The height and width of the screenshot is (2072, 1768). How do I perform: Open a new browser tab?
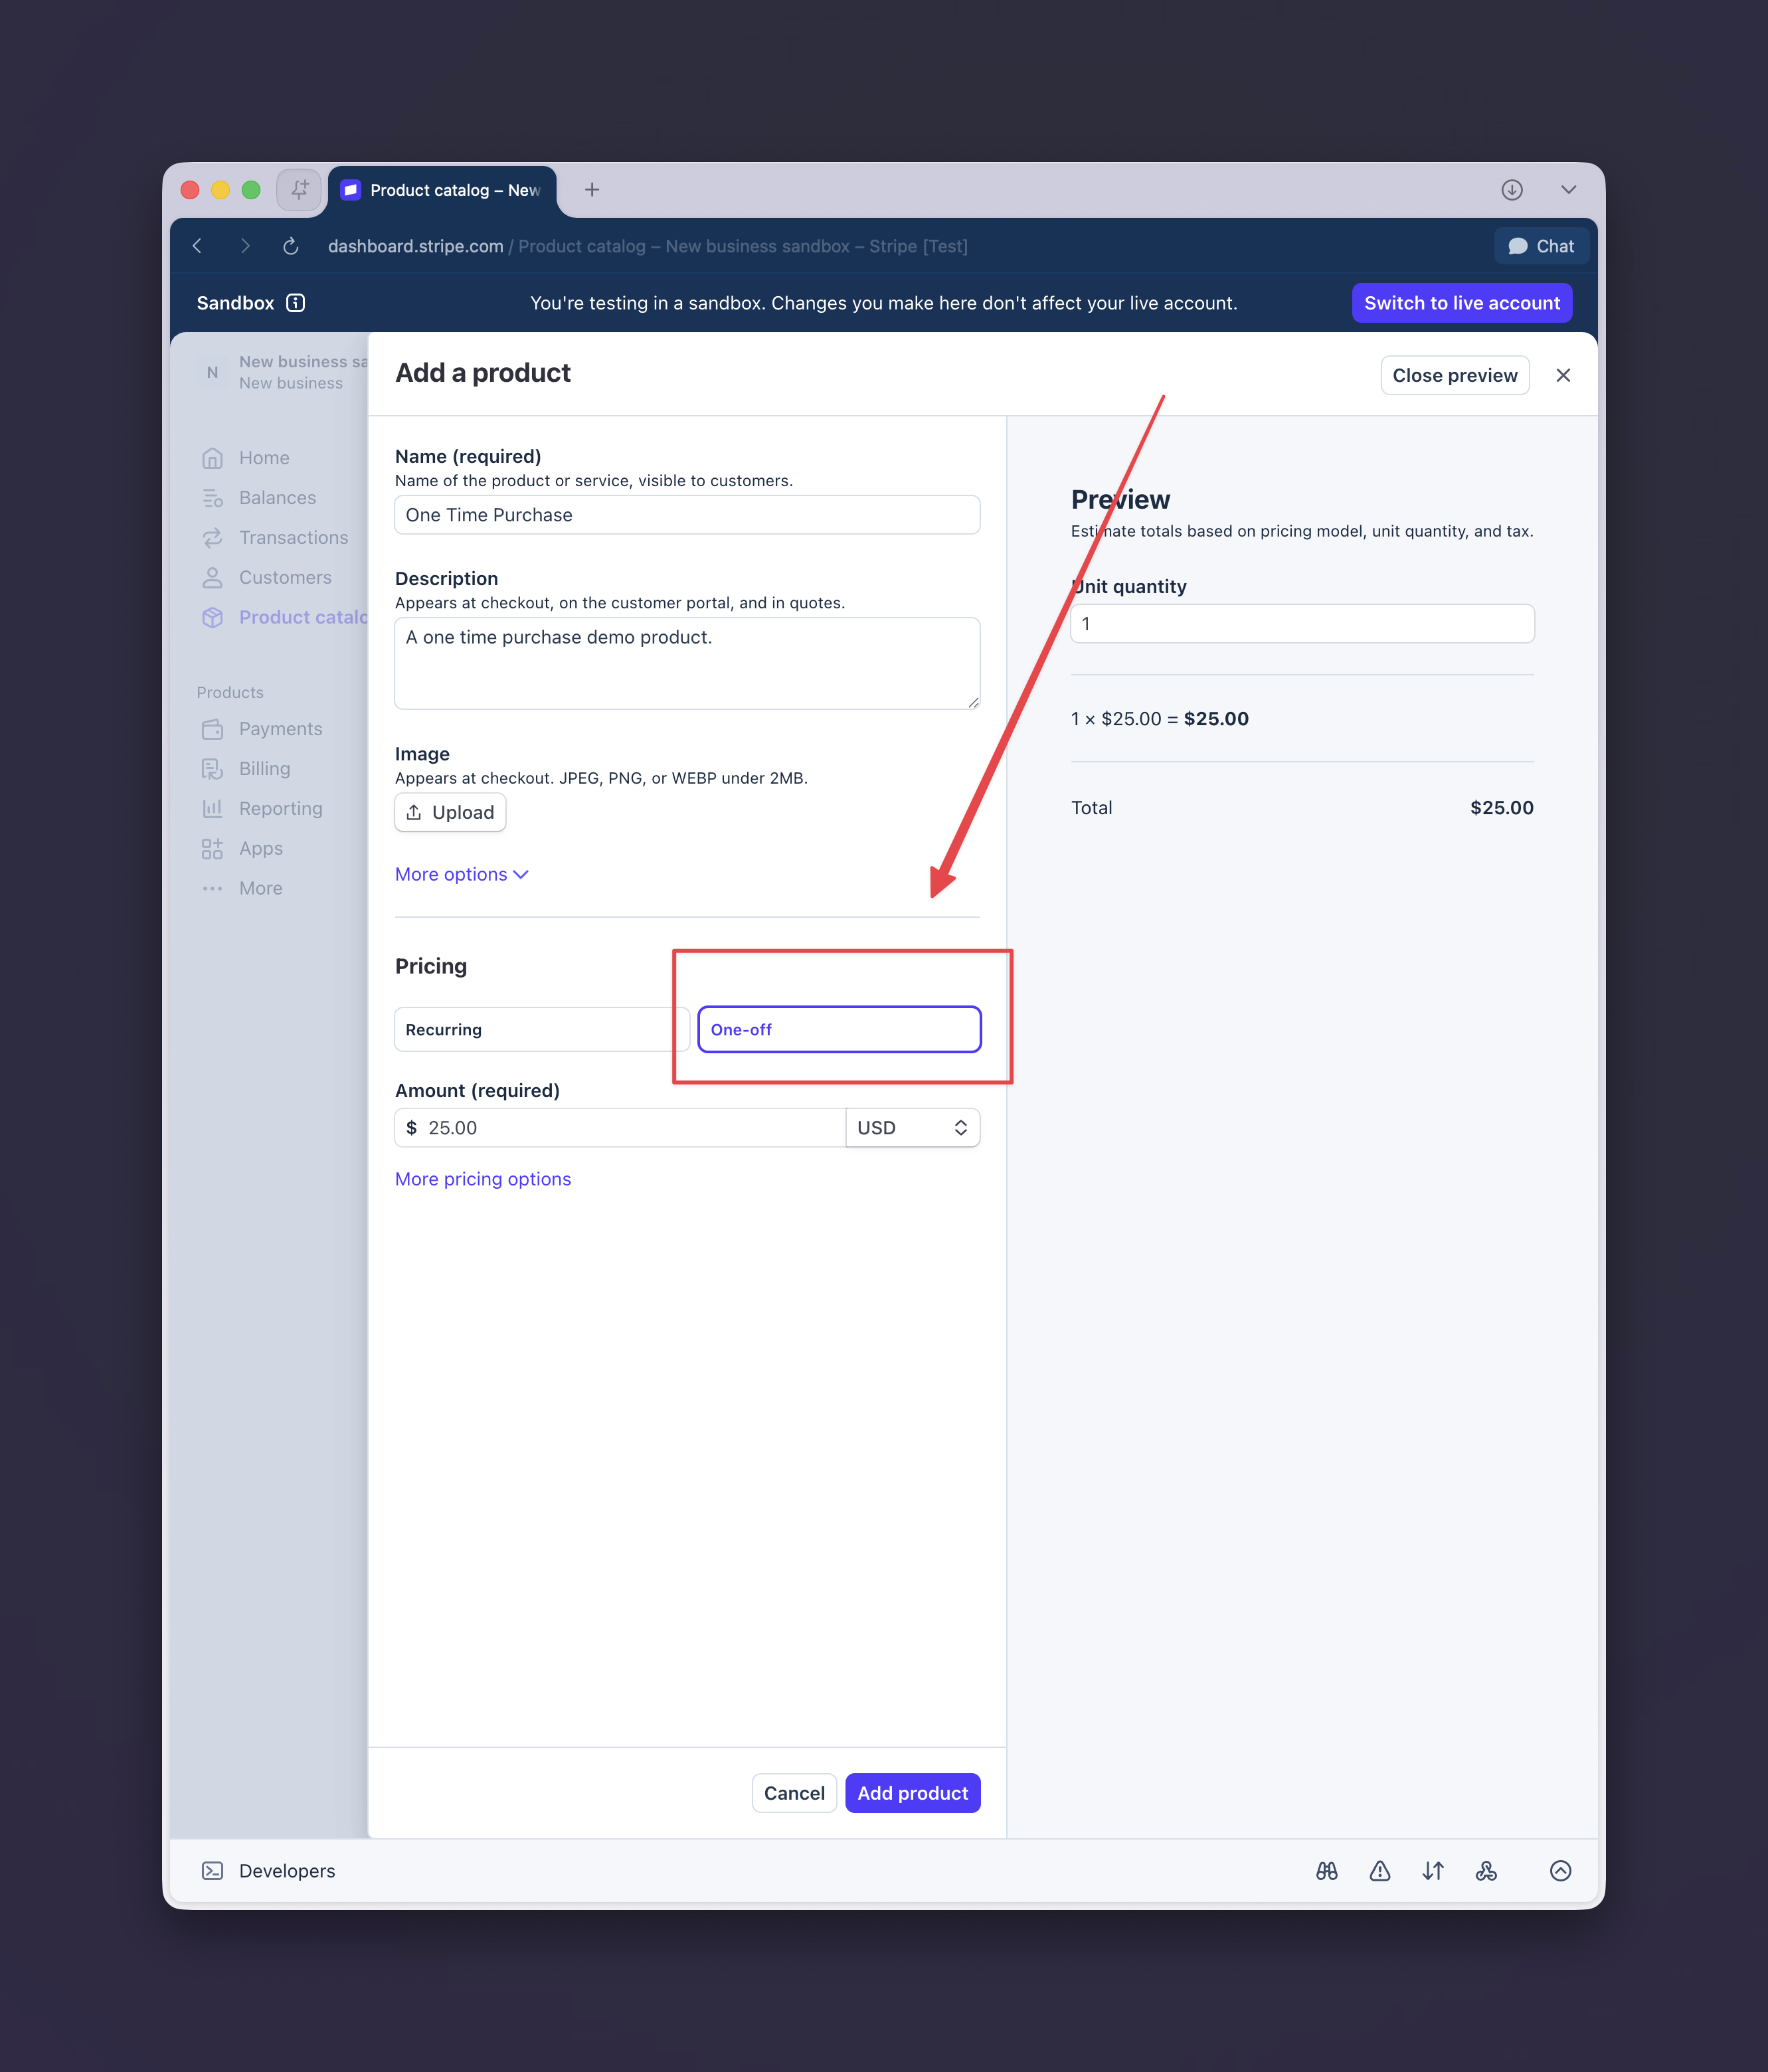(592, 190)
